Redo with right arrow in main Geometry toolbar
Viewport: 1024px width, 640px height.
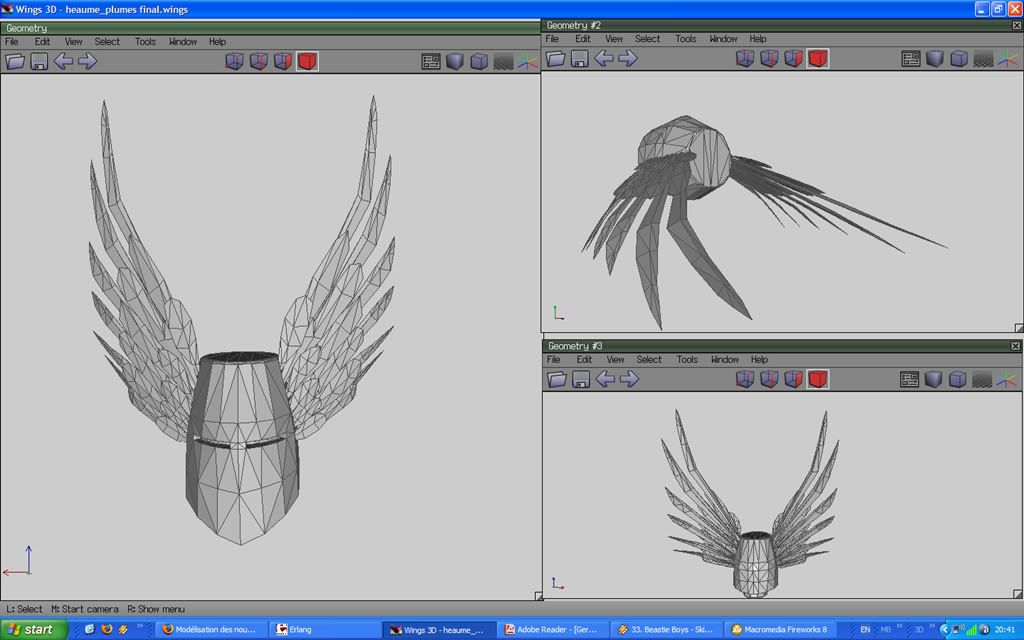88,61
